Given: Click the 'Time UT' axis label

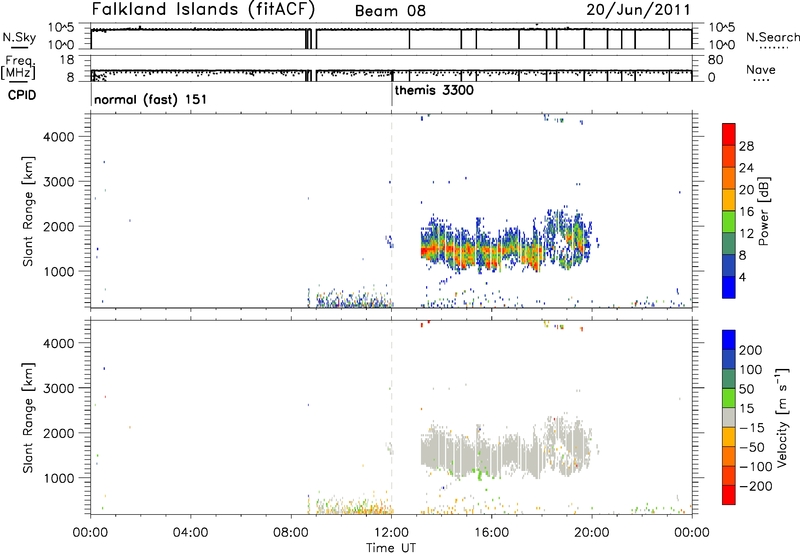Looking at the screenshot, I should [391, 548].
